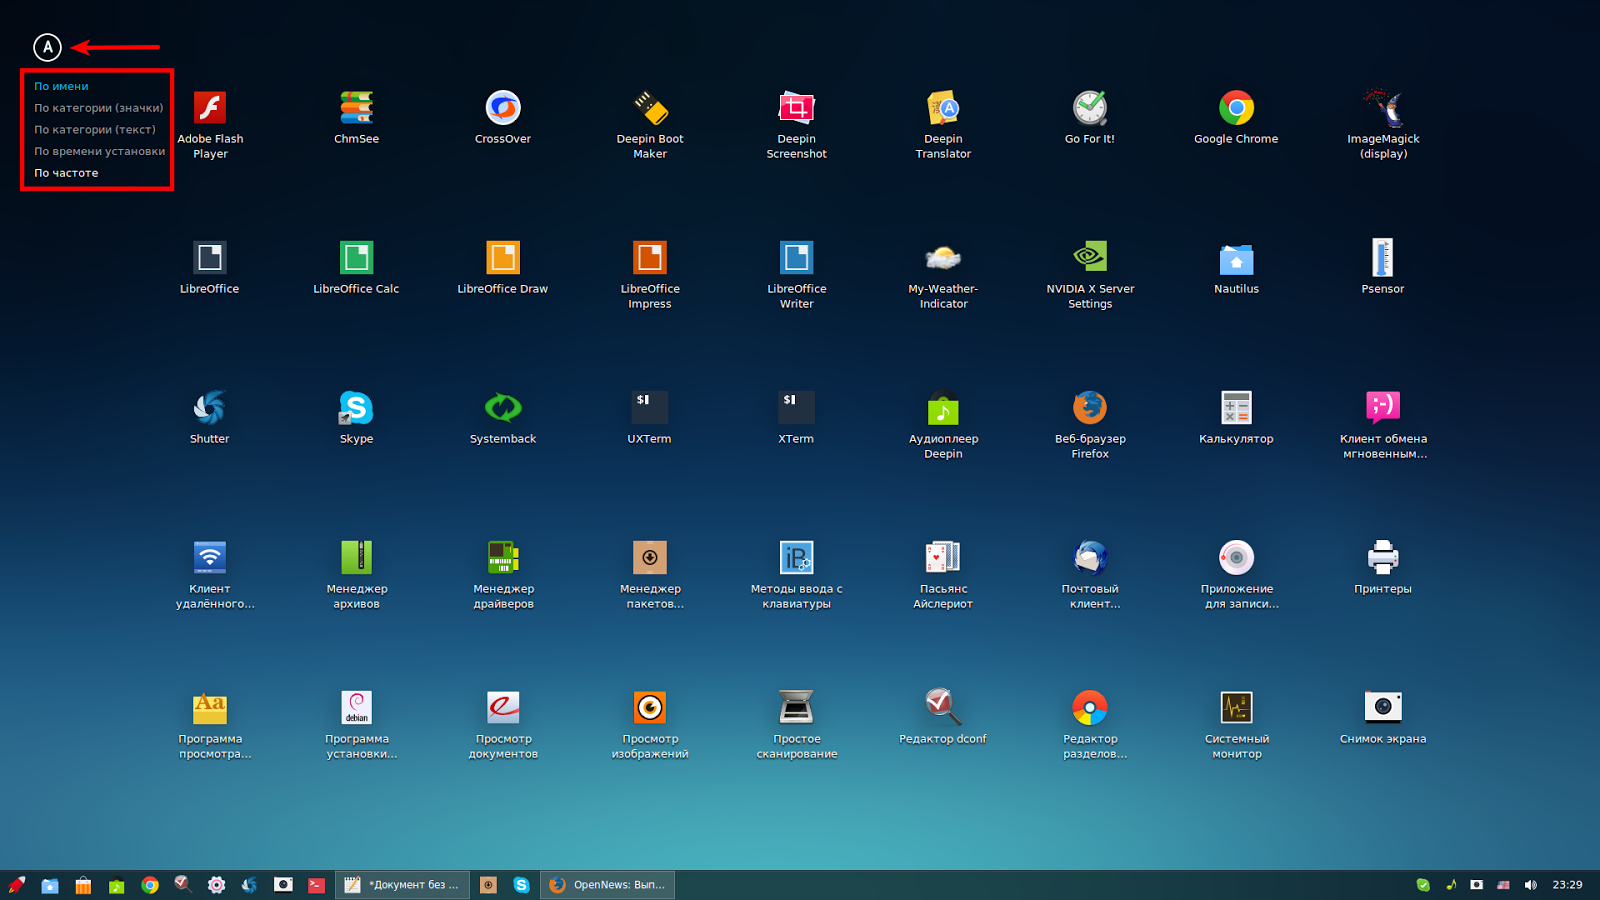This screenshot has width=1600, height=900.
Task: Open Nautilus file manager in launcher grid
Action: pyautogui.click(x=1237, y=258)
